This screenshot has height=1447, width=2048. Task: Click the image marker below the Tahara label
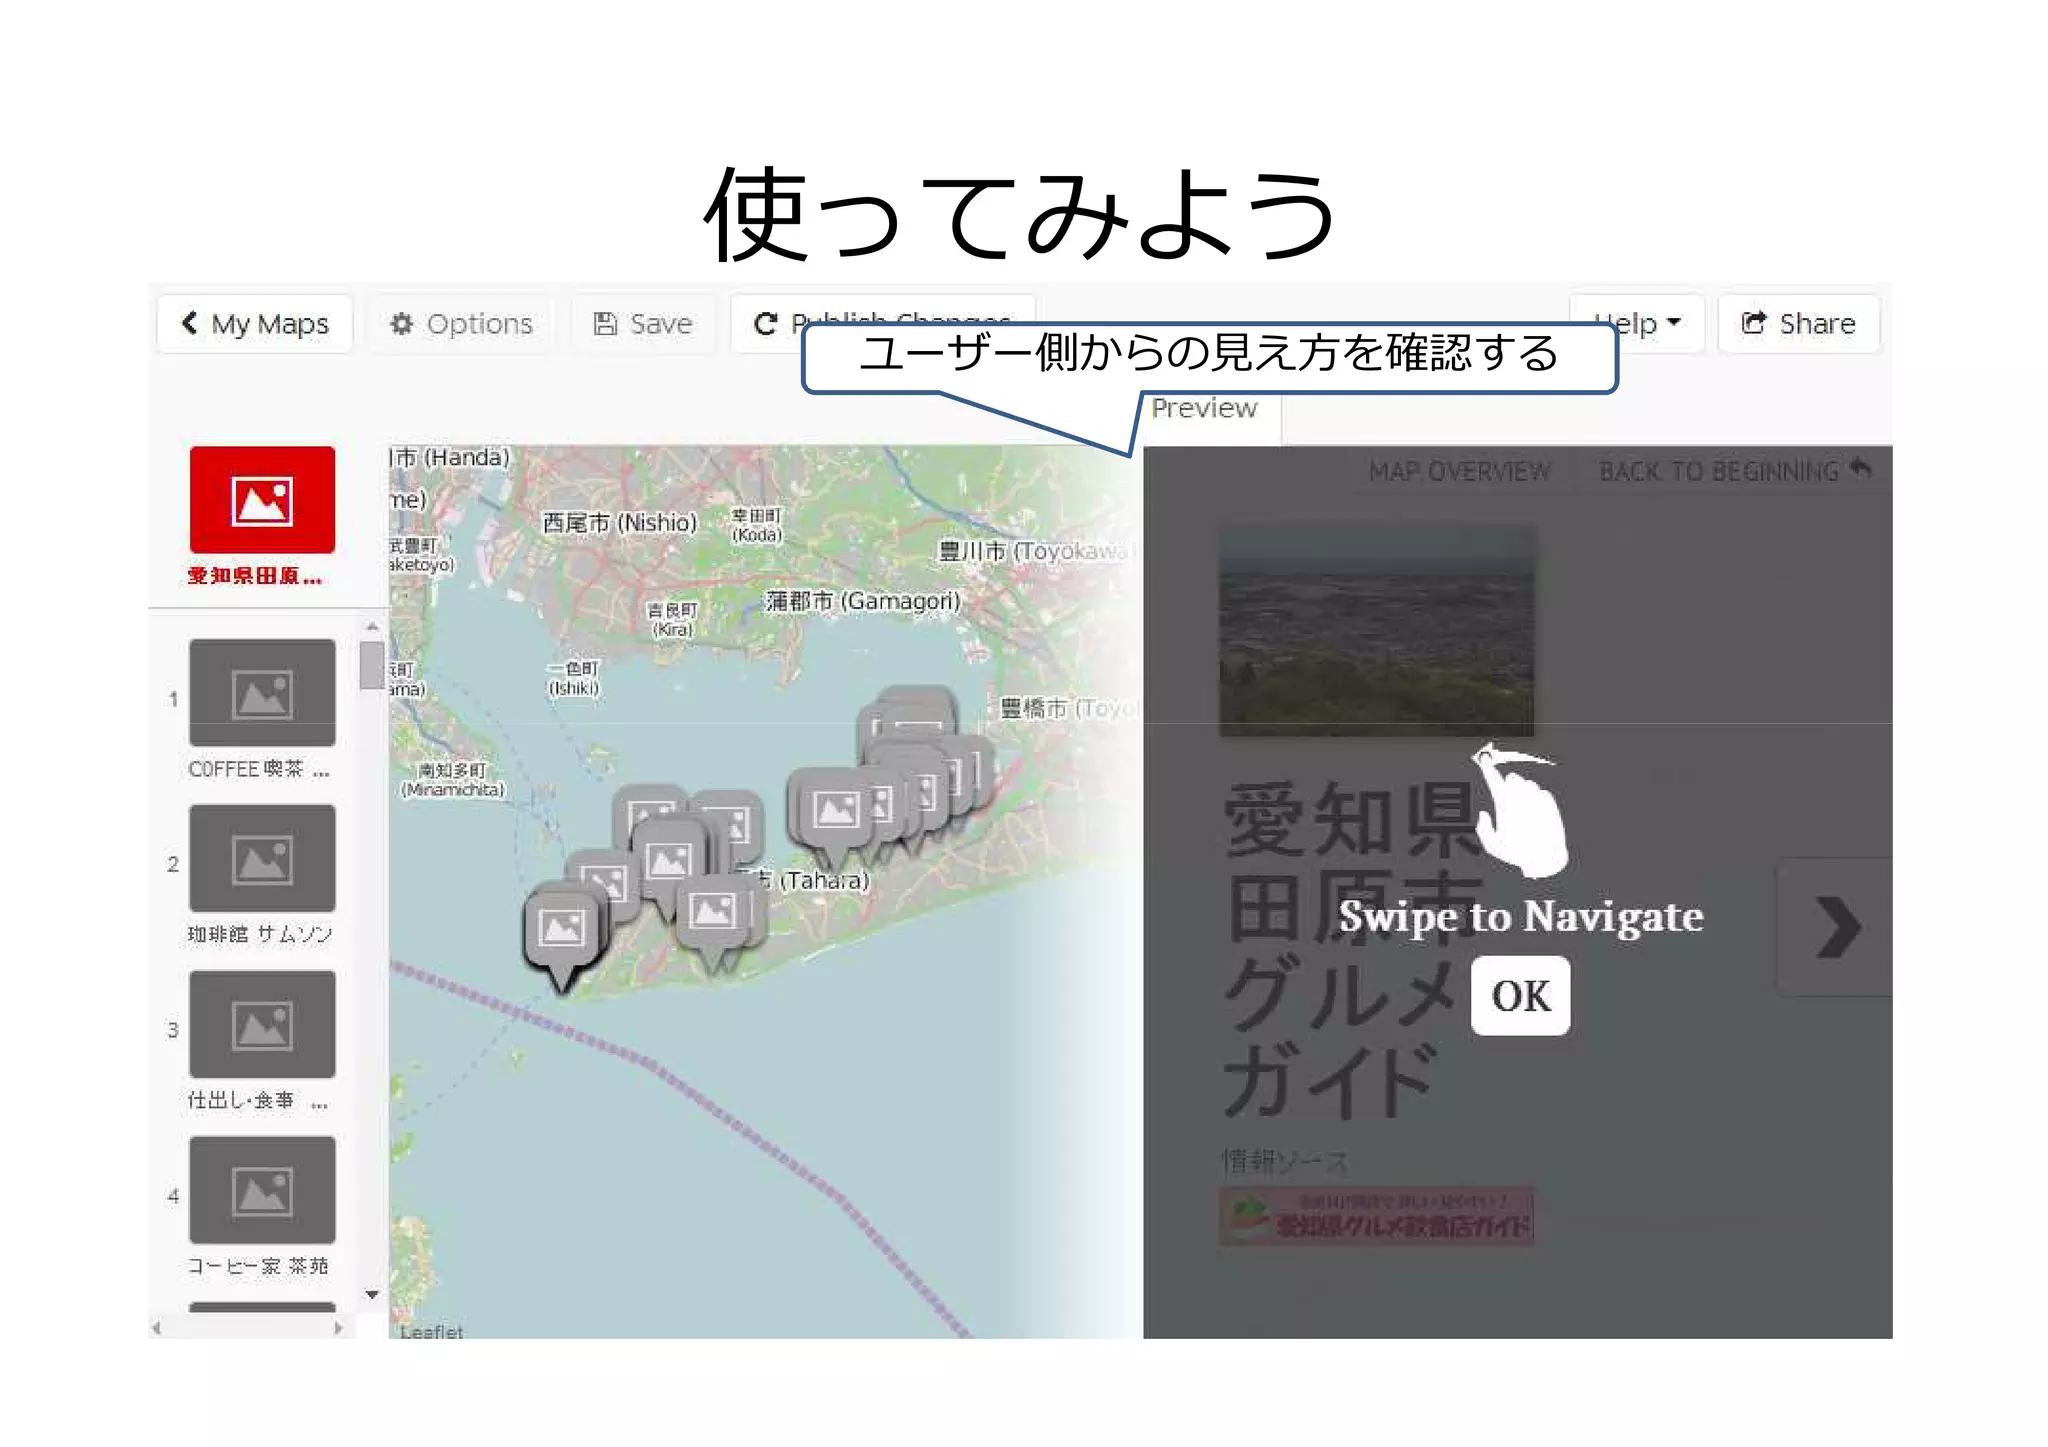click(x=714, y=918)
